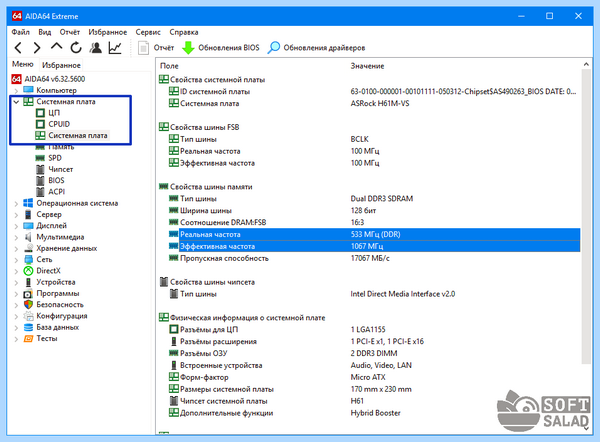Screen dimensions: 600x442
Task: Expand the Мультимедиа tree node
Action: [16, 237]
